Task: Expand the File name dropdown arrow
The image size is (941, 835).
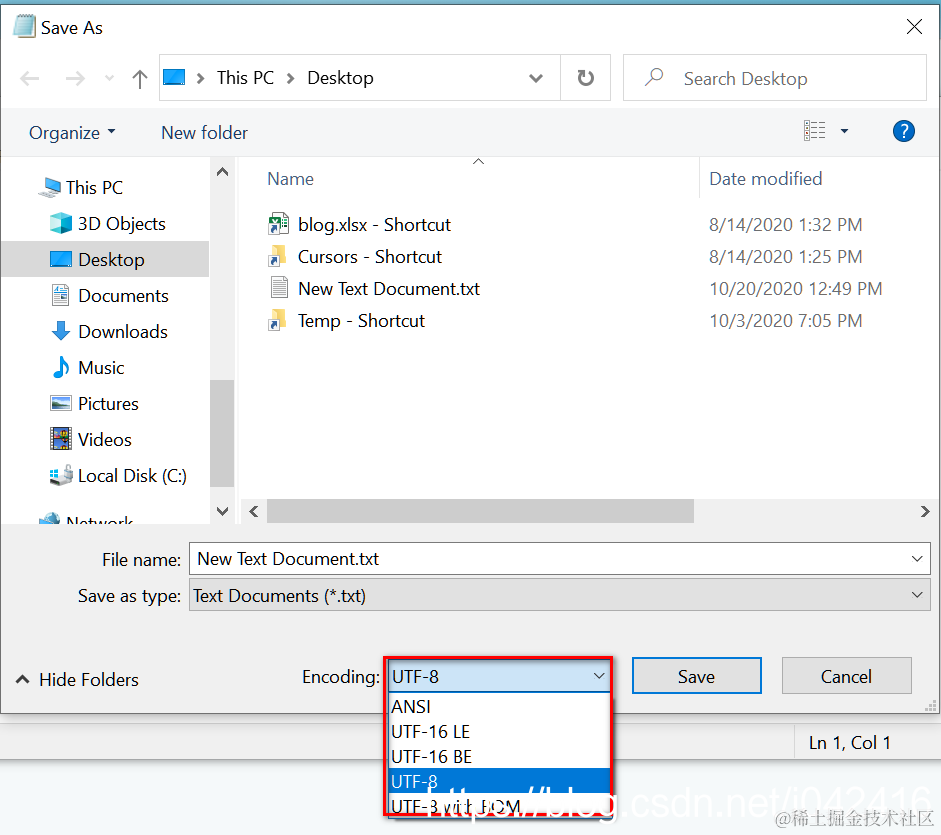Action: coord(917,559)
